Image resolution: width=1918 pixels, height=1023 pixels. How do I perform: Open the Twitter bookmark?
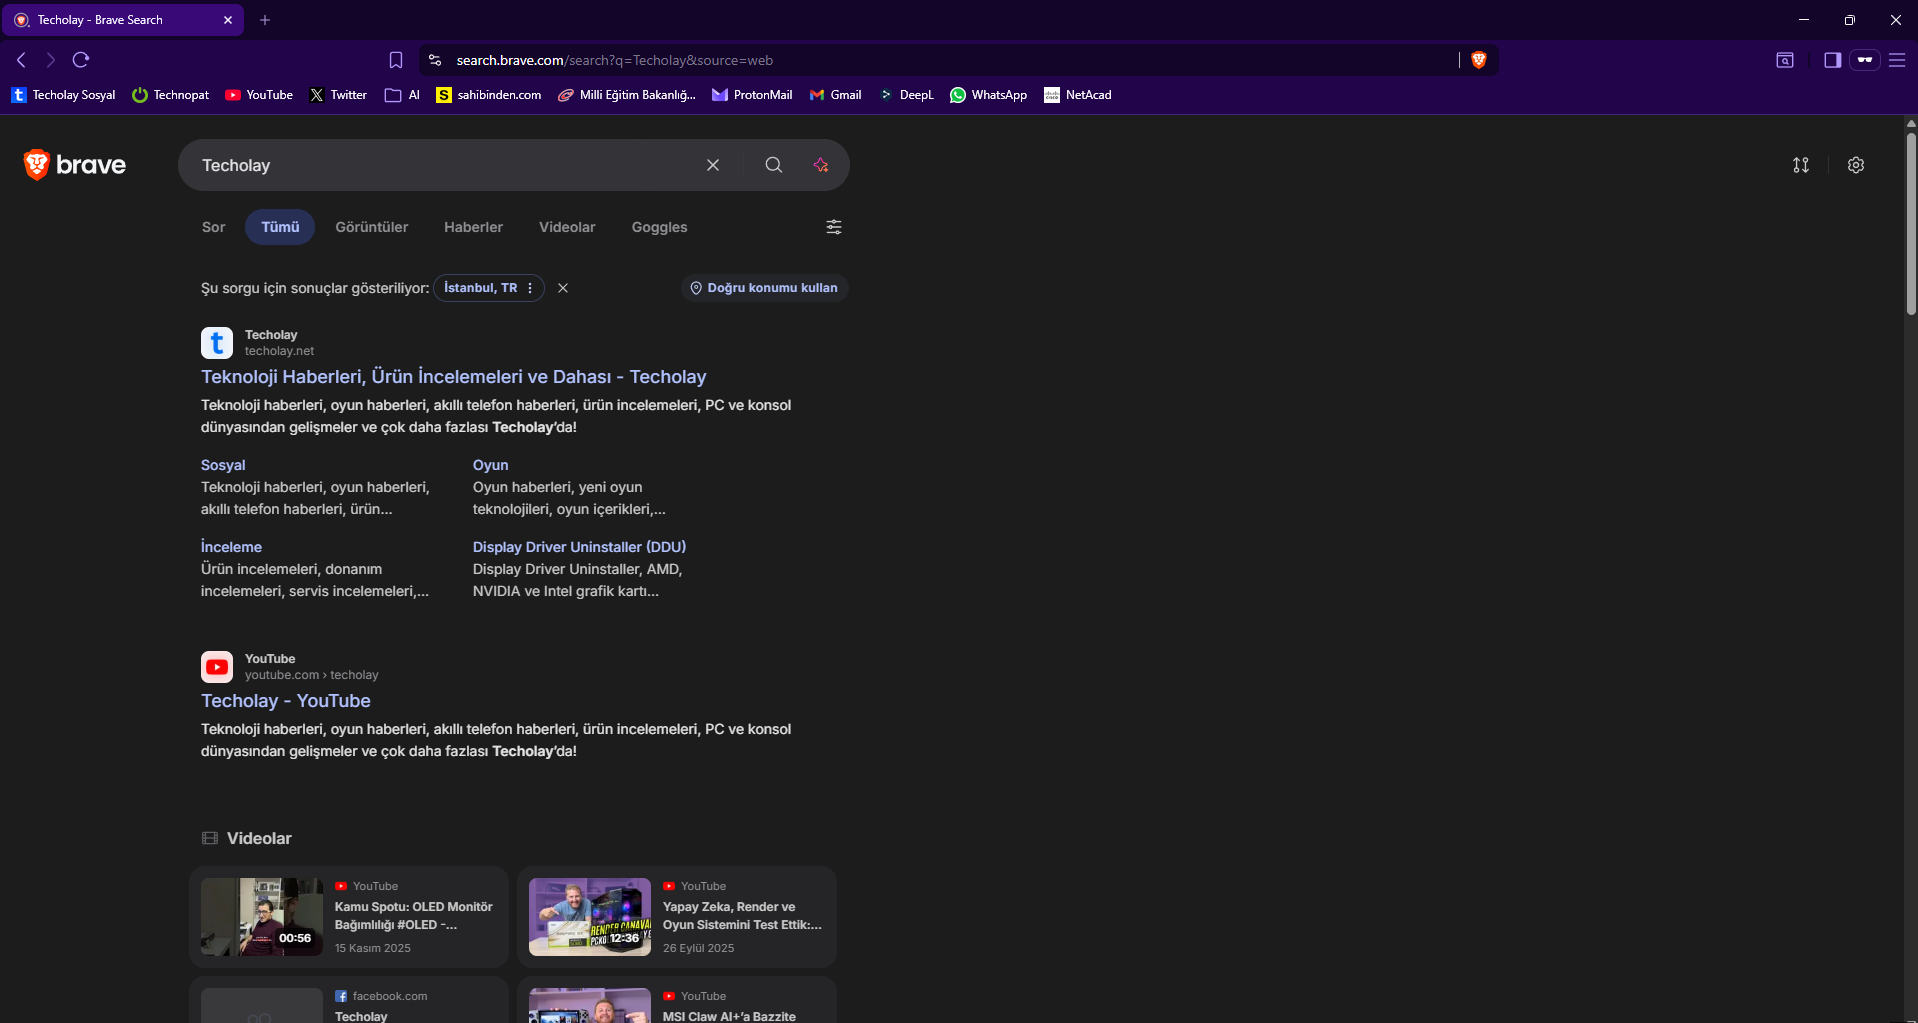tap(338, 95)
